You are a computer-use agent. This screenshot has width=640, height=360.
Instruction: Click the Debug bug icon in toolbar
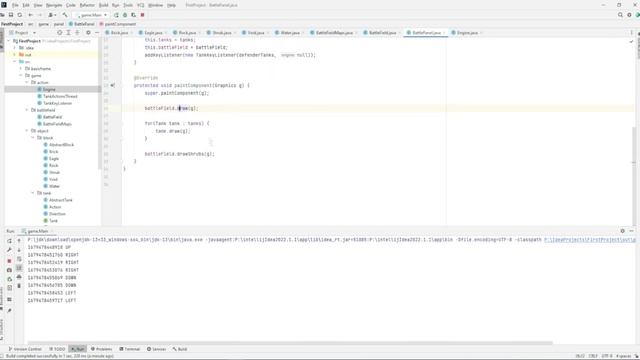coord(125,15)
